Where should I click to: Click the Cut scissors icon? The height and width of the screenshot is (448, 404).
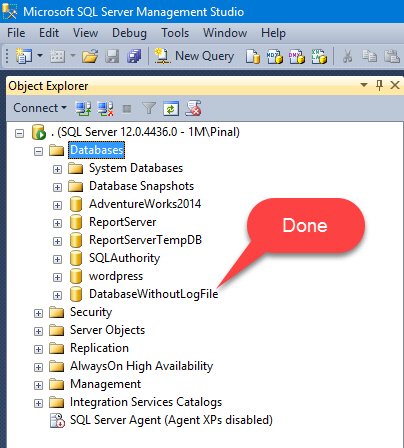(x=347, y=56)
